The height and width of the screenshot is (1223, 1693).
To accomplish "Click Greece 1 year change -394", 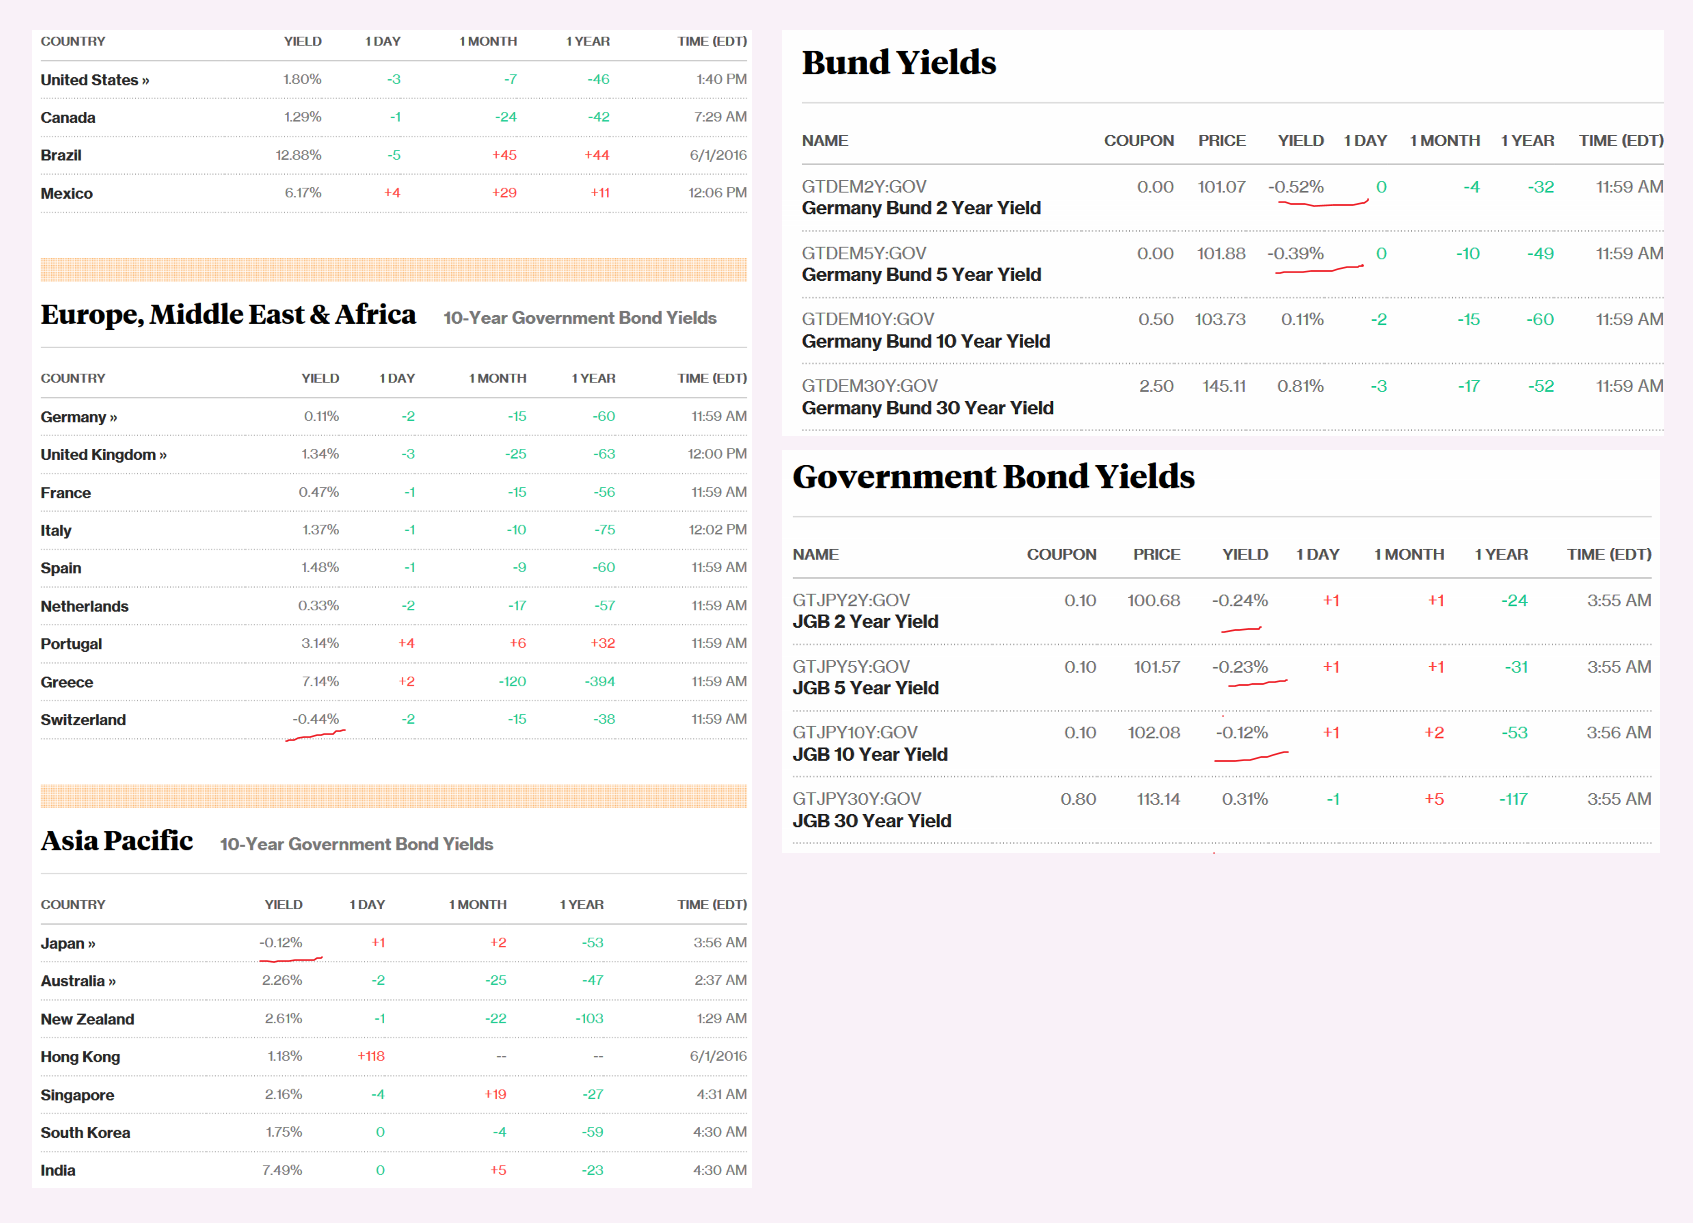I will pos(600,681).
